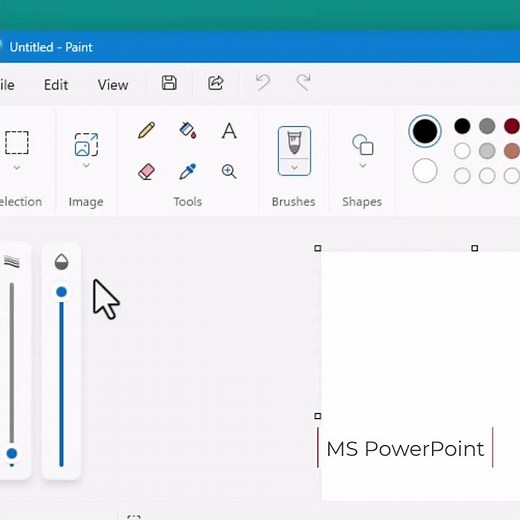Open the File menu
This screenshot has height=520, width=520.
coord(7,85)
